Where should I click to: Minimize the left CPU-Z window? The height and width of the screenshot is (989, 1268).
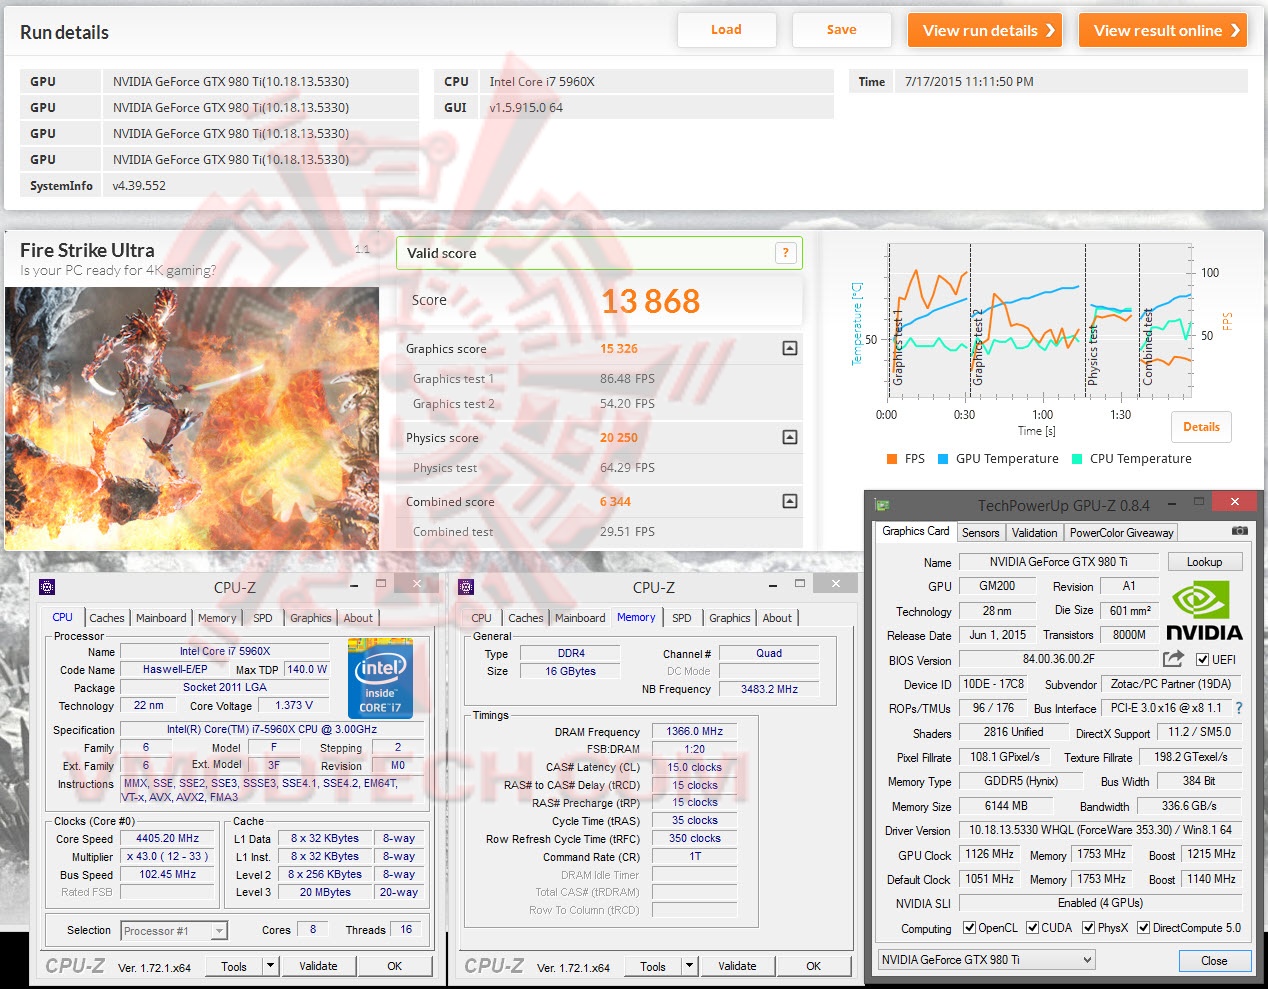[x=355, y=586]
